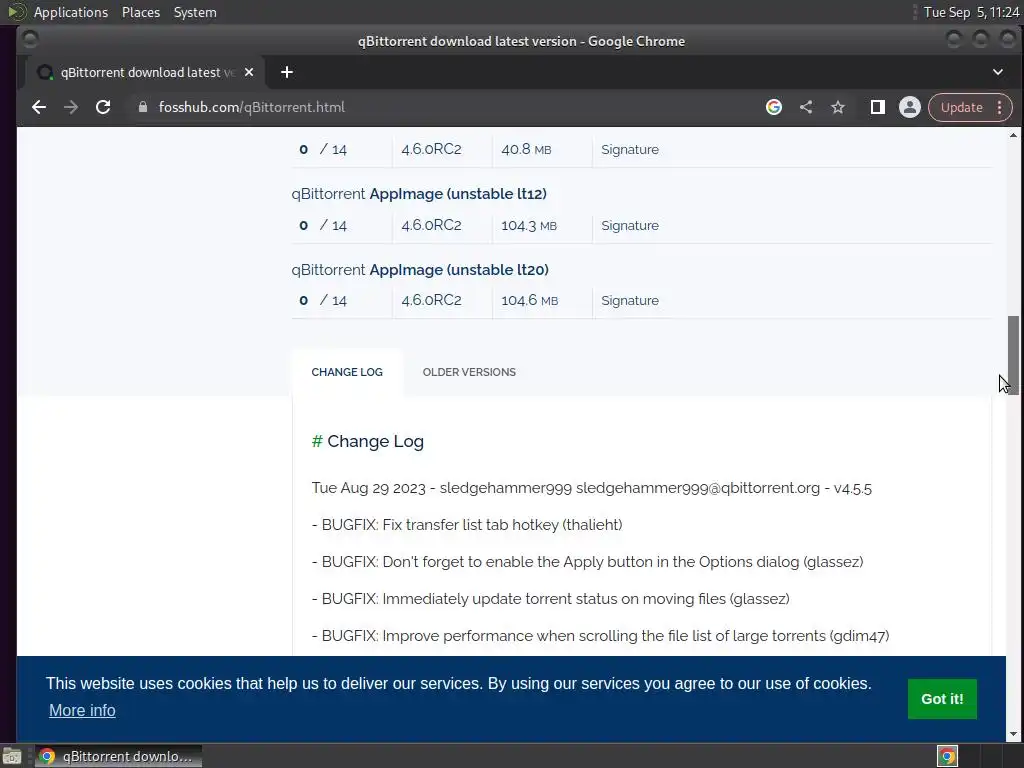Share this page via share icon

806,107
